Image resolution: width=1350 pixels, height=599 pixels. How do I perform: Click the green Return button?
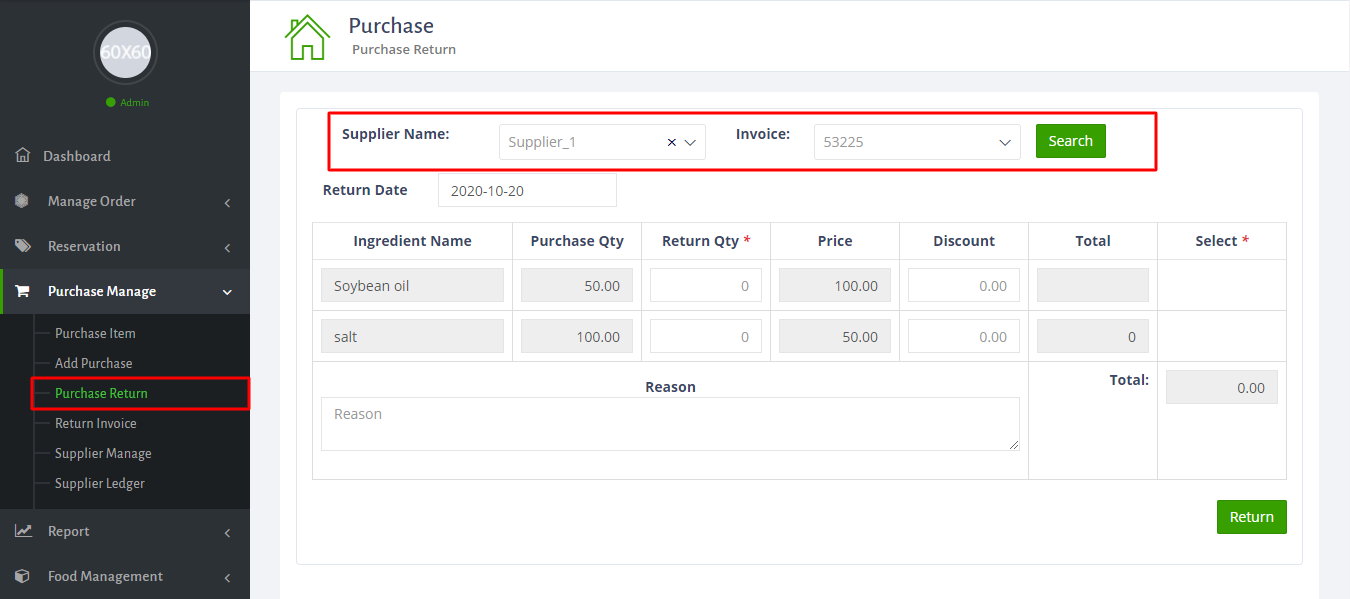point(1251,517)
